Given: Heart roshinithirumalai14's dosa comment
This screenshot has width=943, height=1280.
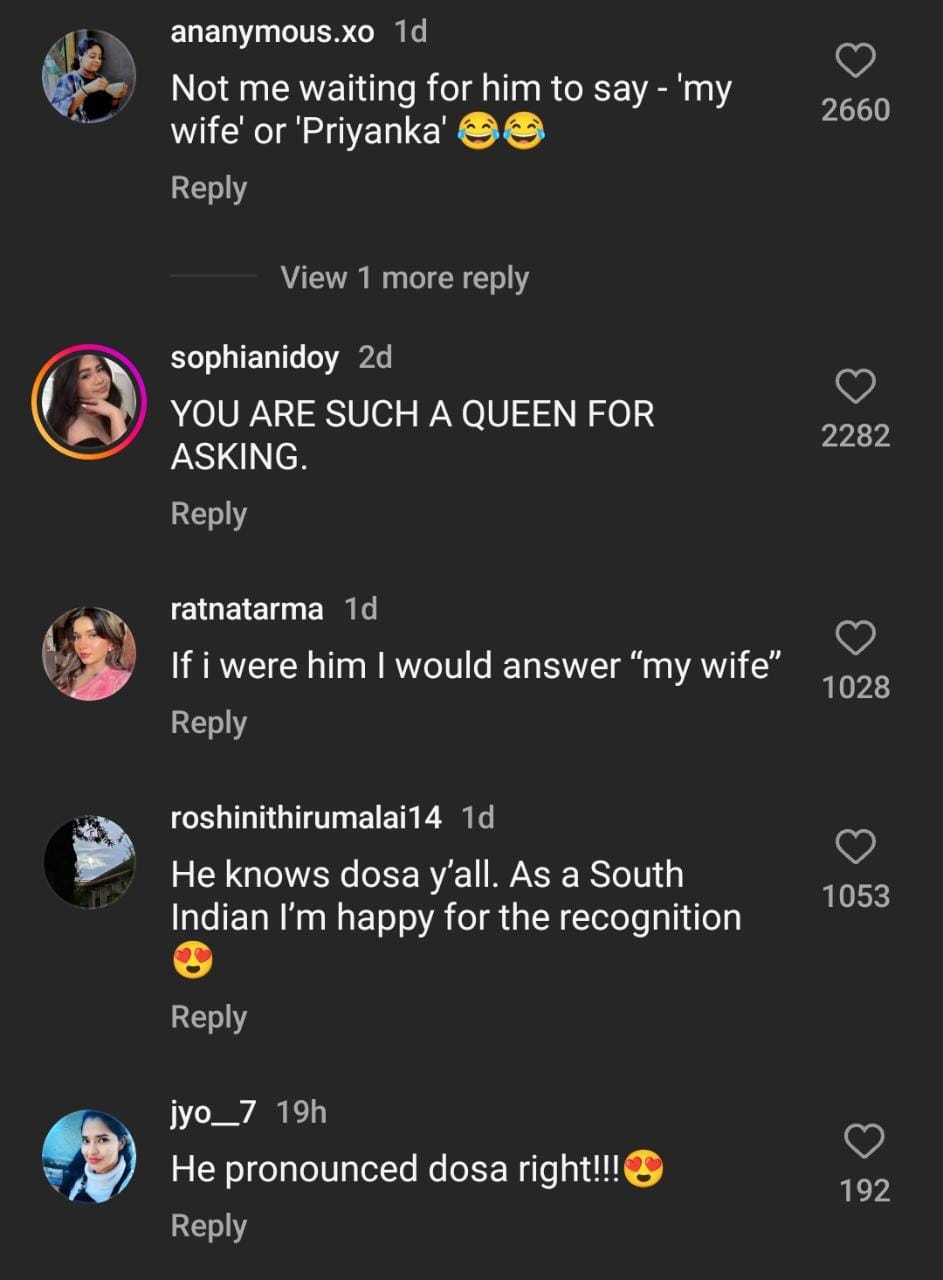Looking at the screenshot, I should [x=855, y=847].
